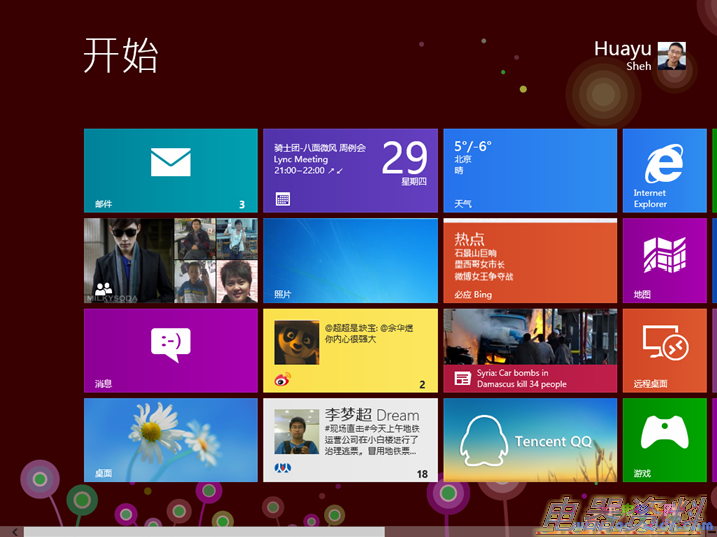Launch Tencent QQ penguin tile

[x=530, y=440]
